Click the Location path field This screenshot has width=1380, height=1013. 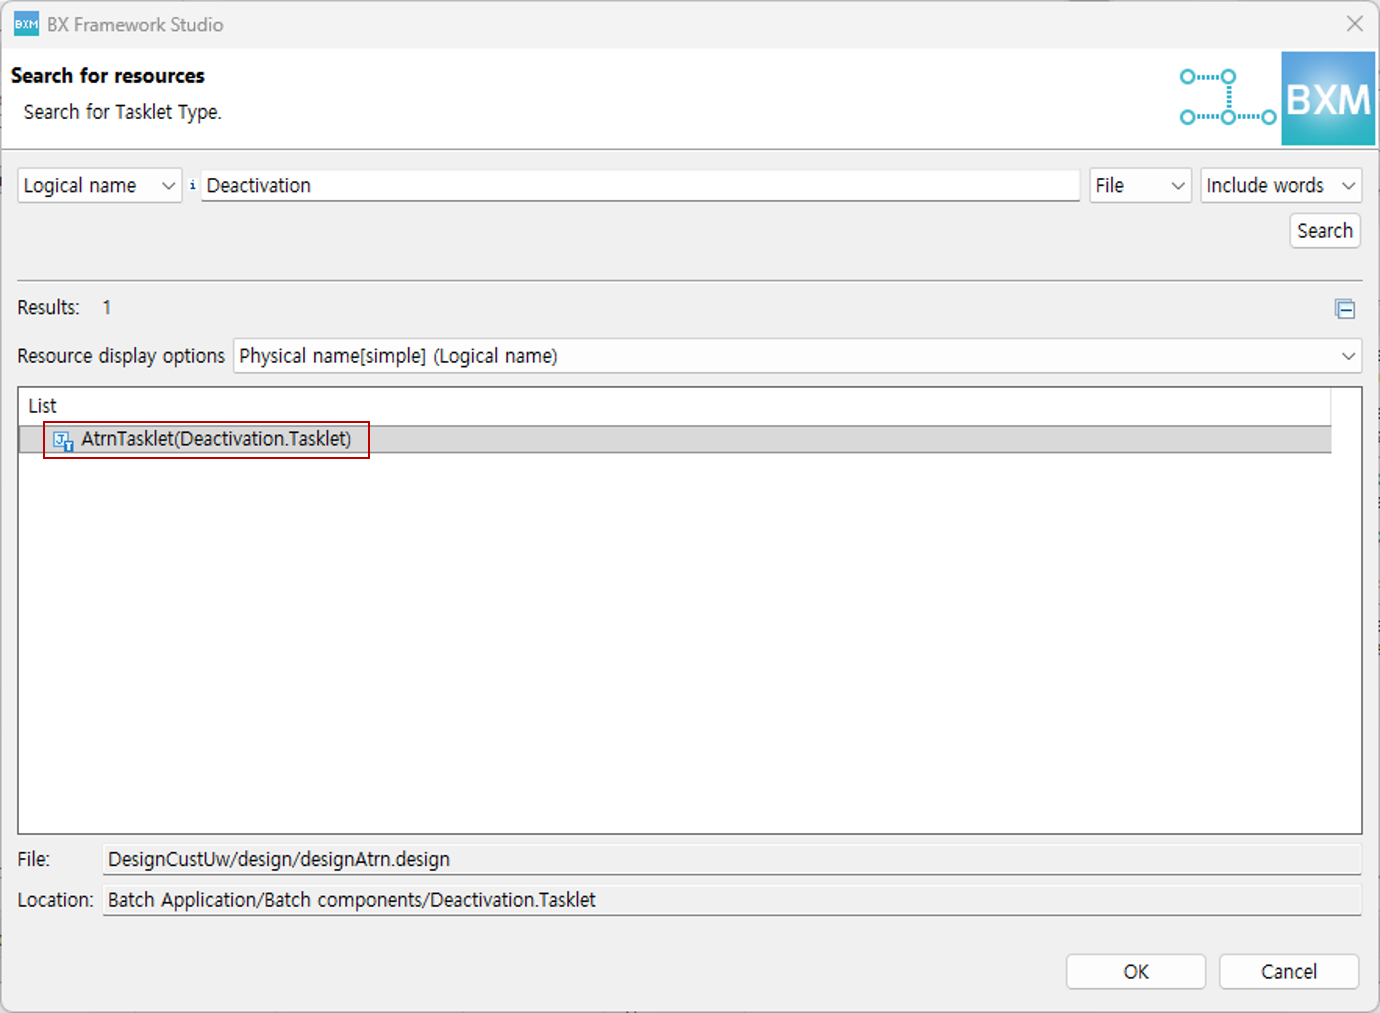click(731, 900)
